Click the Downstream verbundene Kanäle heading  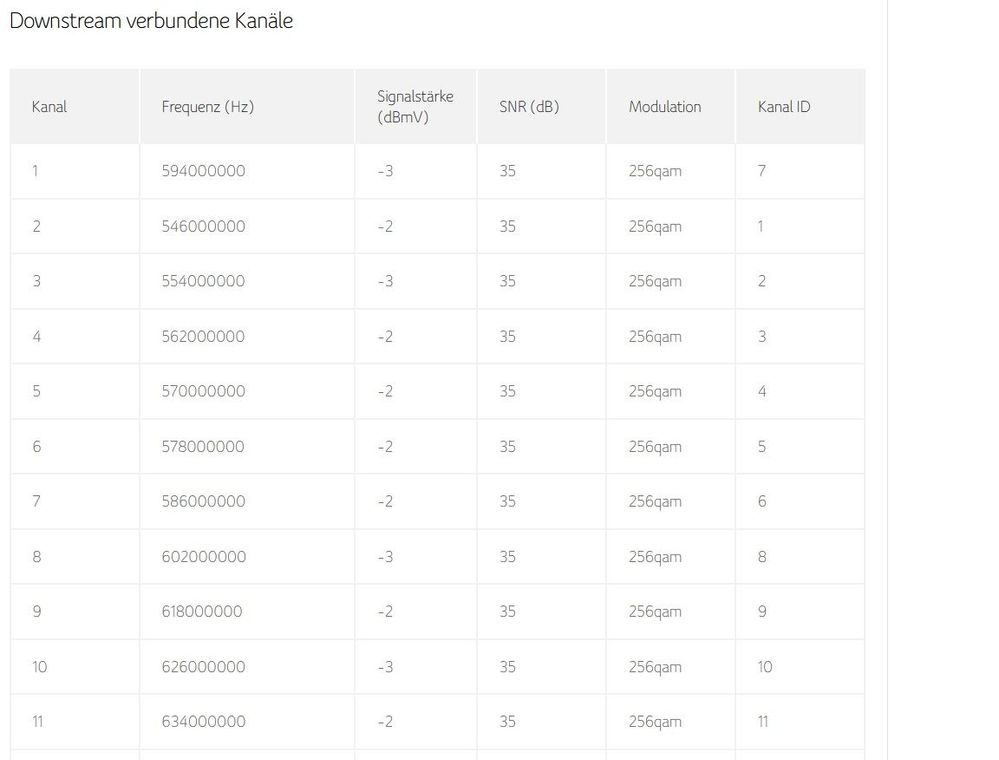[x=151, y=21]
